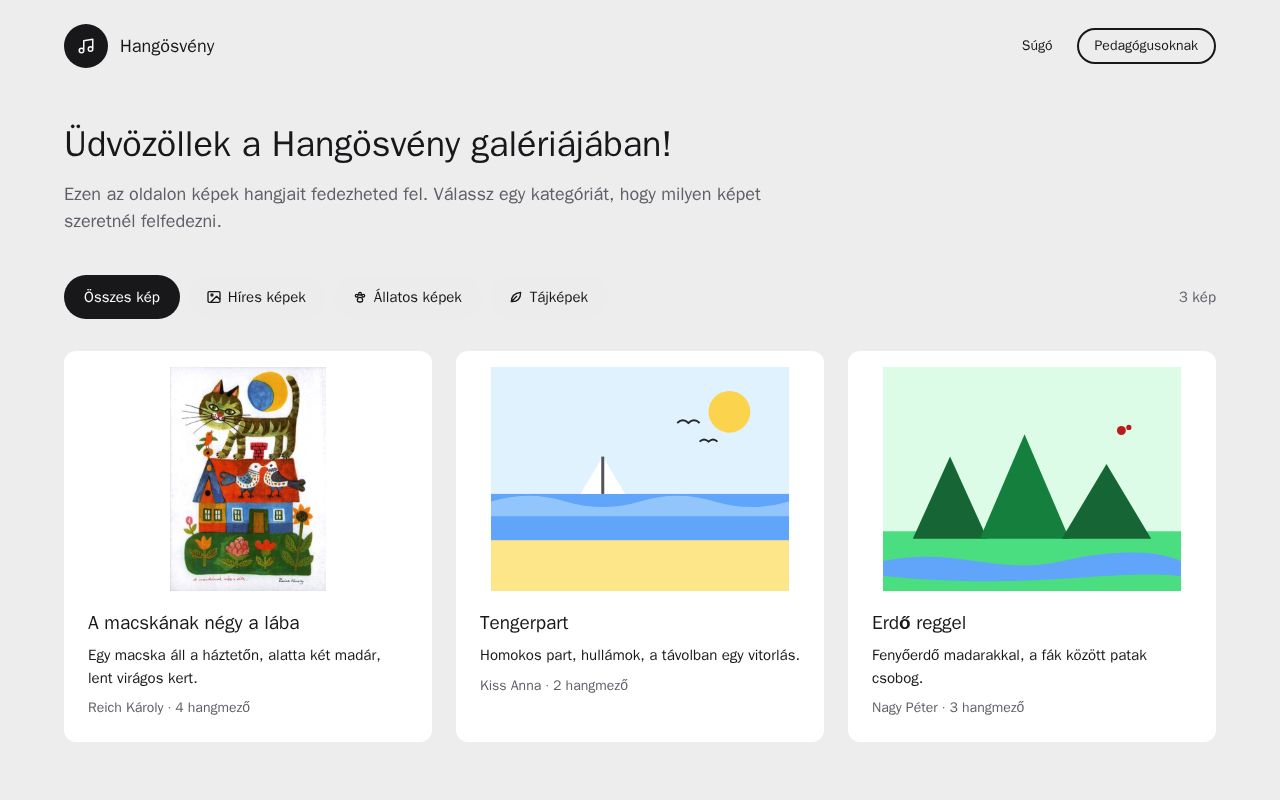Switch to the Tájképek category
Viewport: 1280px width, 800px height.
pyautogui.click(x=549, y=297)
